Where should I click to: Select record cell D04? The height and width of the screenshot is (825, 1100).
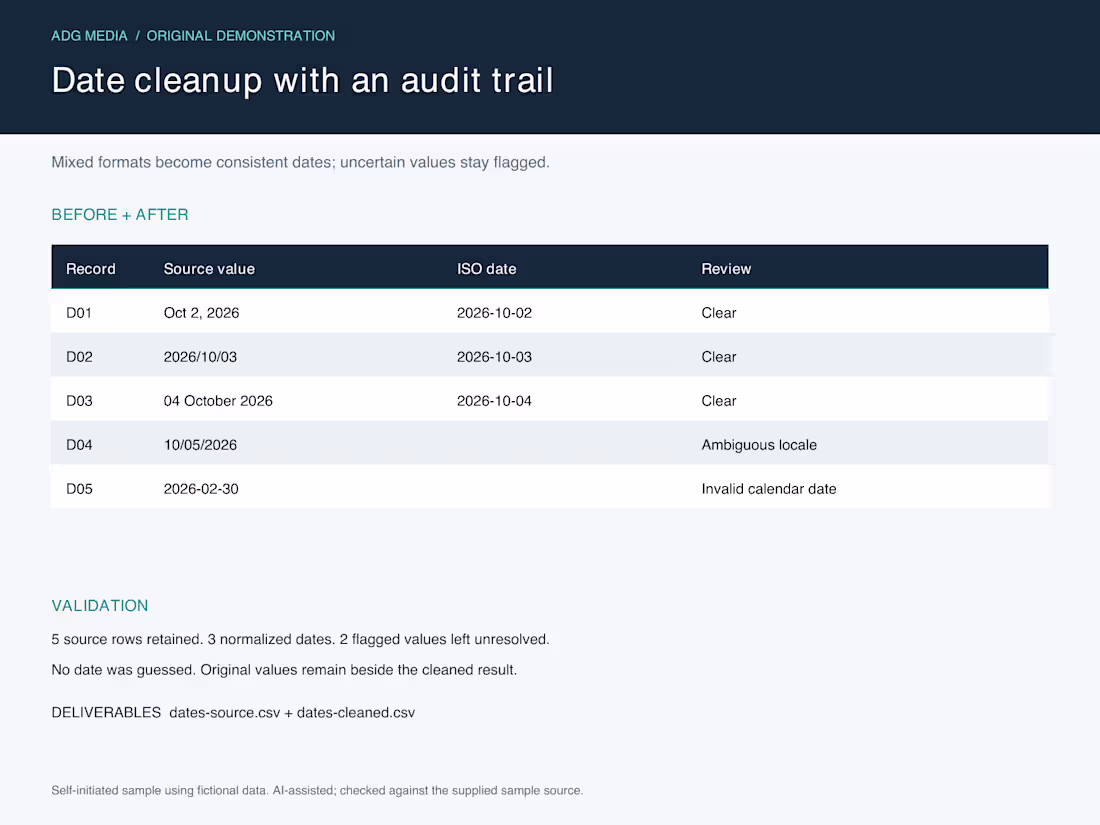coord(79,445)
